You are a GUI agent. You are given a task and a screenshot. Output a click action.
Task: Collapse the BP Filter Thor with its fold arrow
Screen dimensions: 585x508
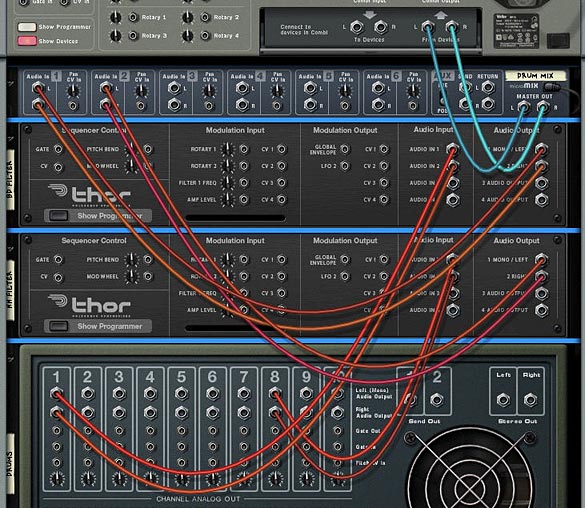11,139
